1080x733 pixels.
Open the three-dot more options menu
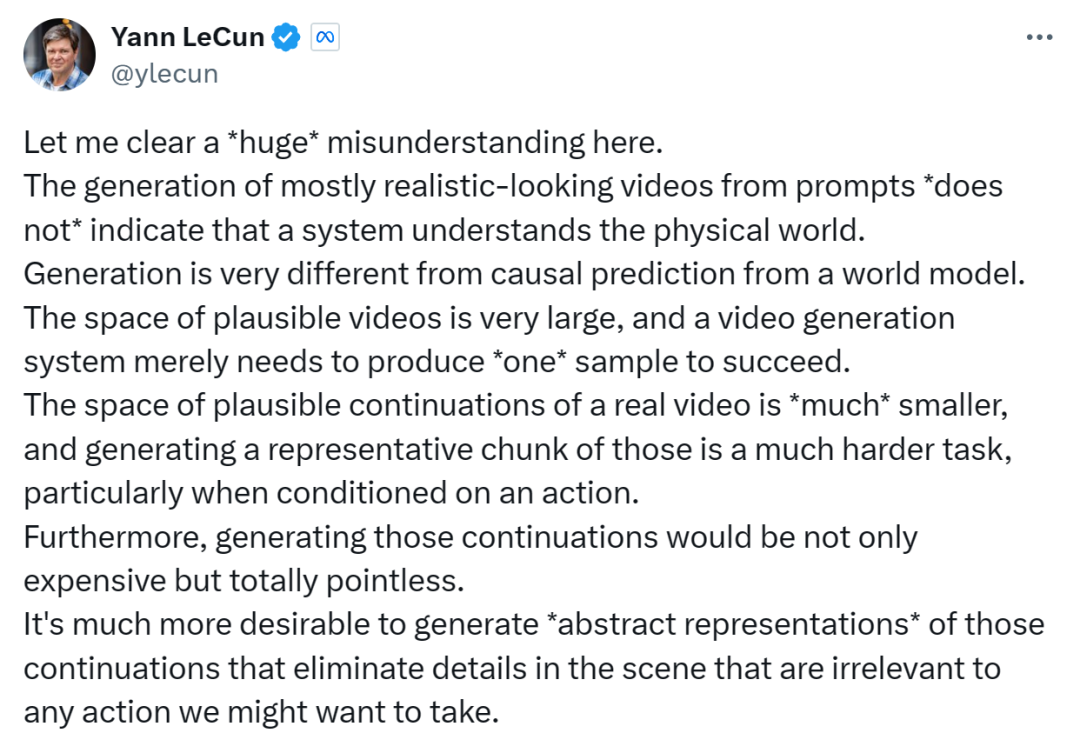tap(1040, 38)
